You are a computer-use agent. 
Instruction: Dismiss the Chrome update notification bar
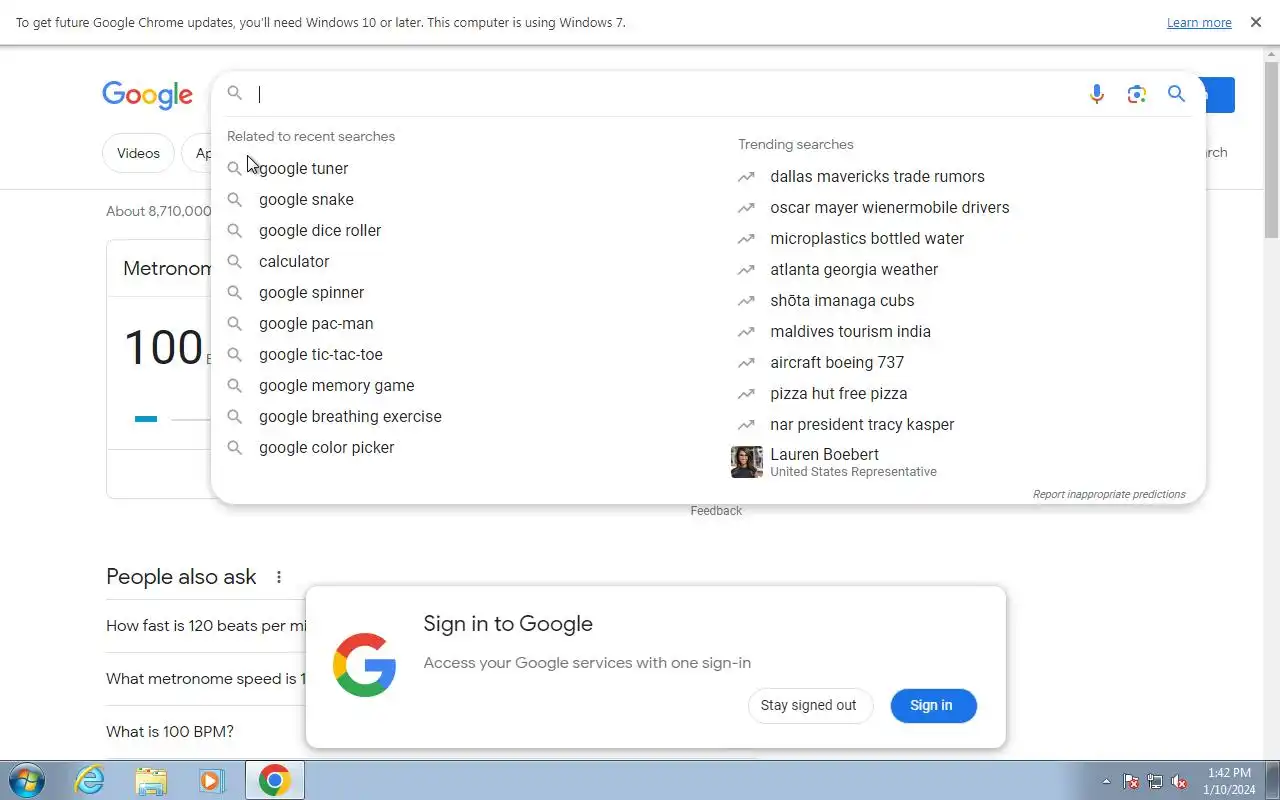[1256, 22]
